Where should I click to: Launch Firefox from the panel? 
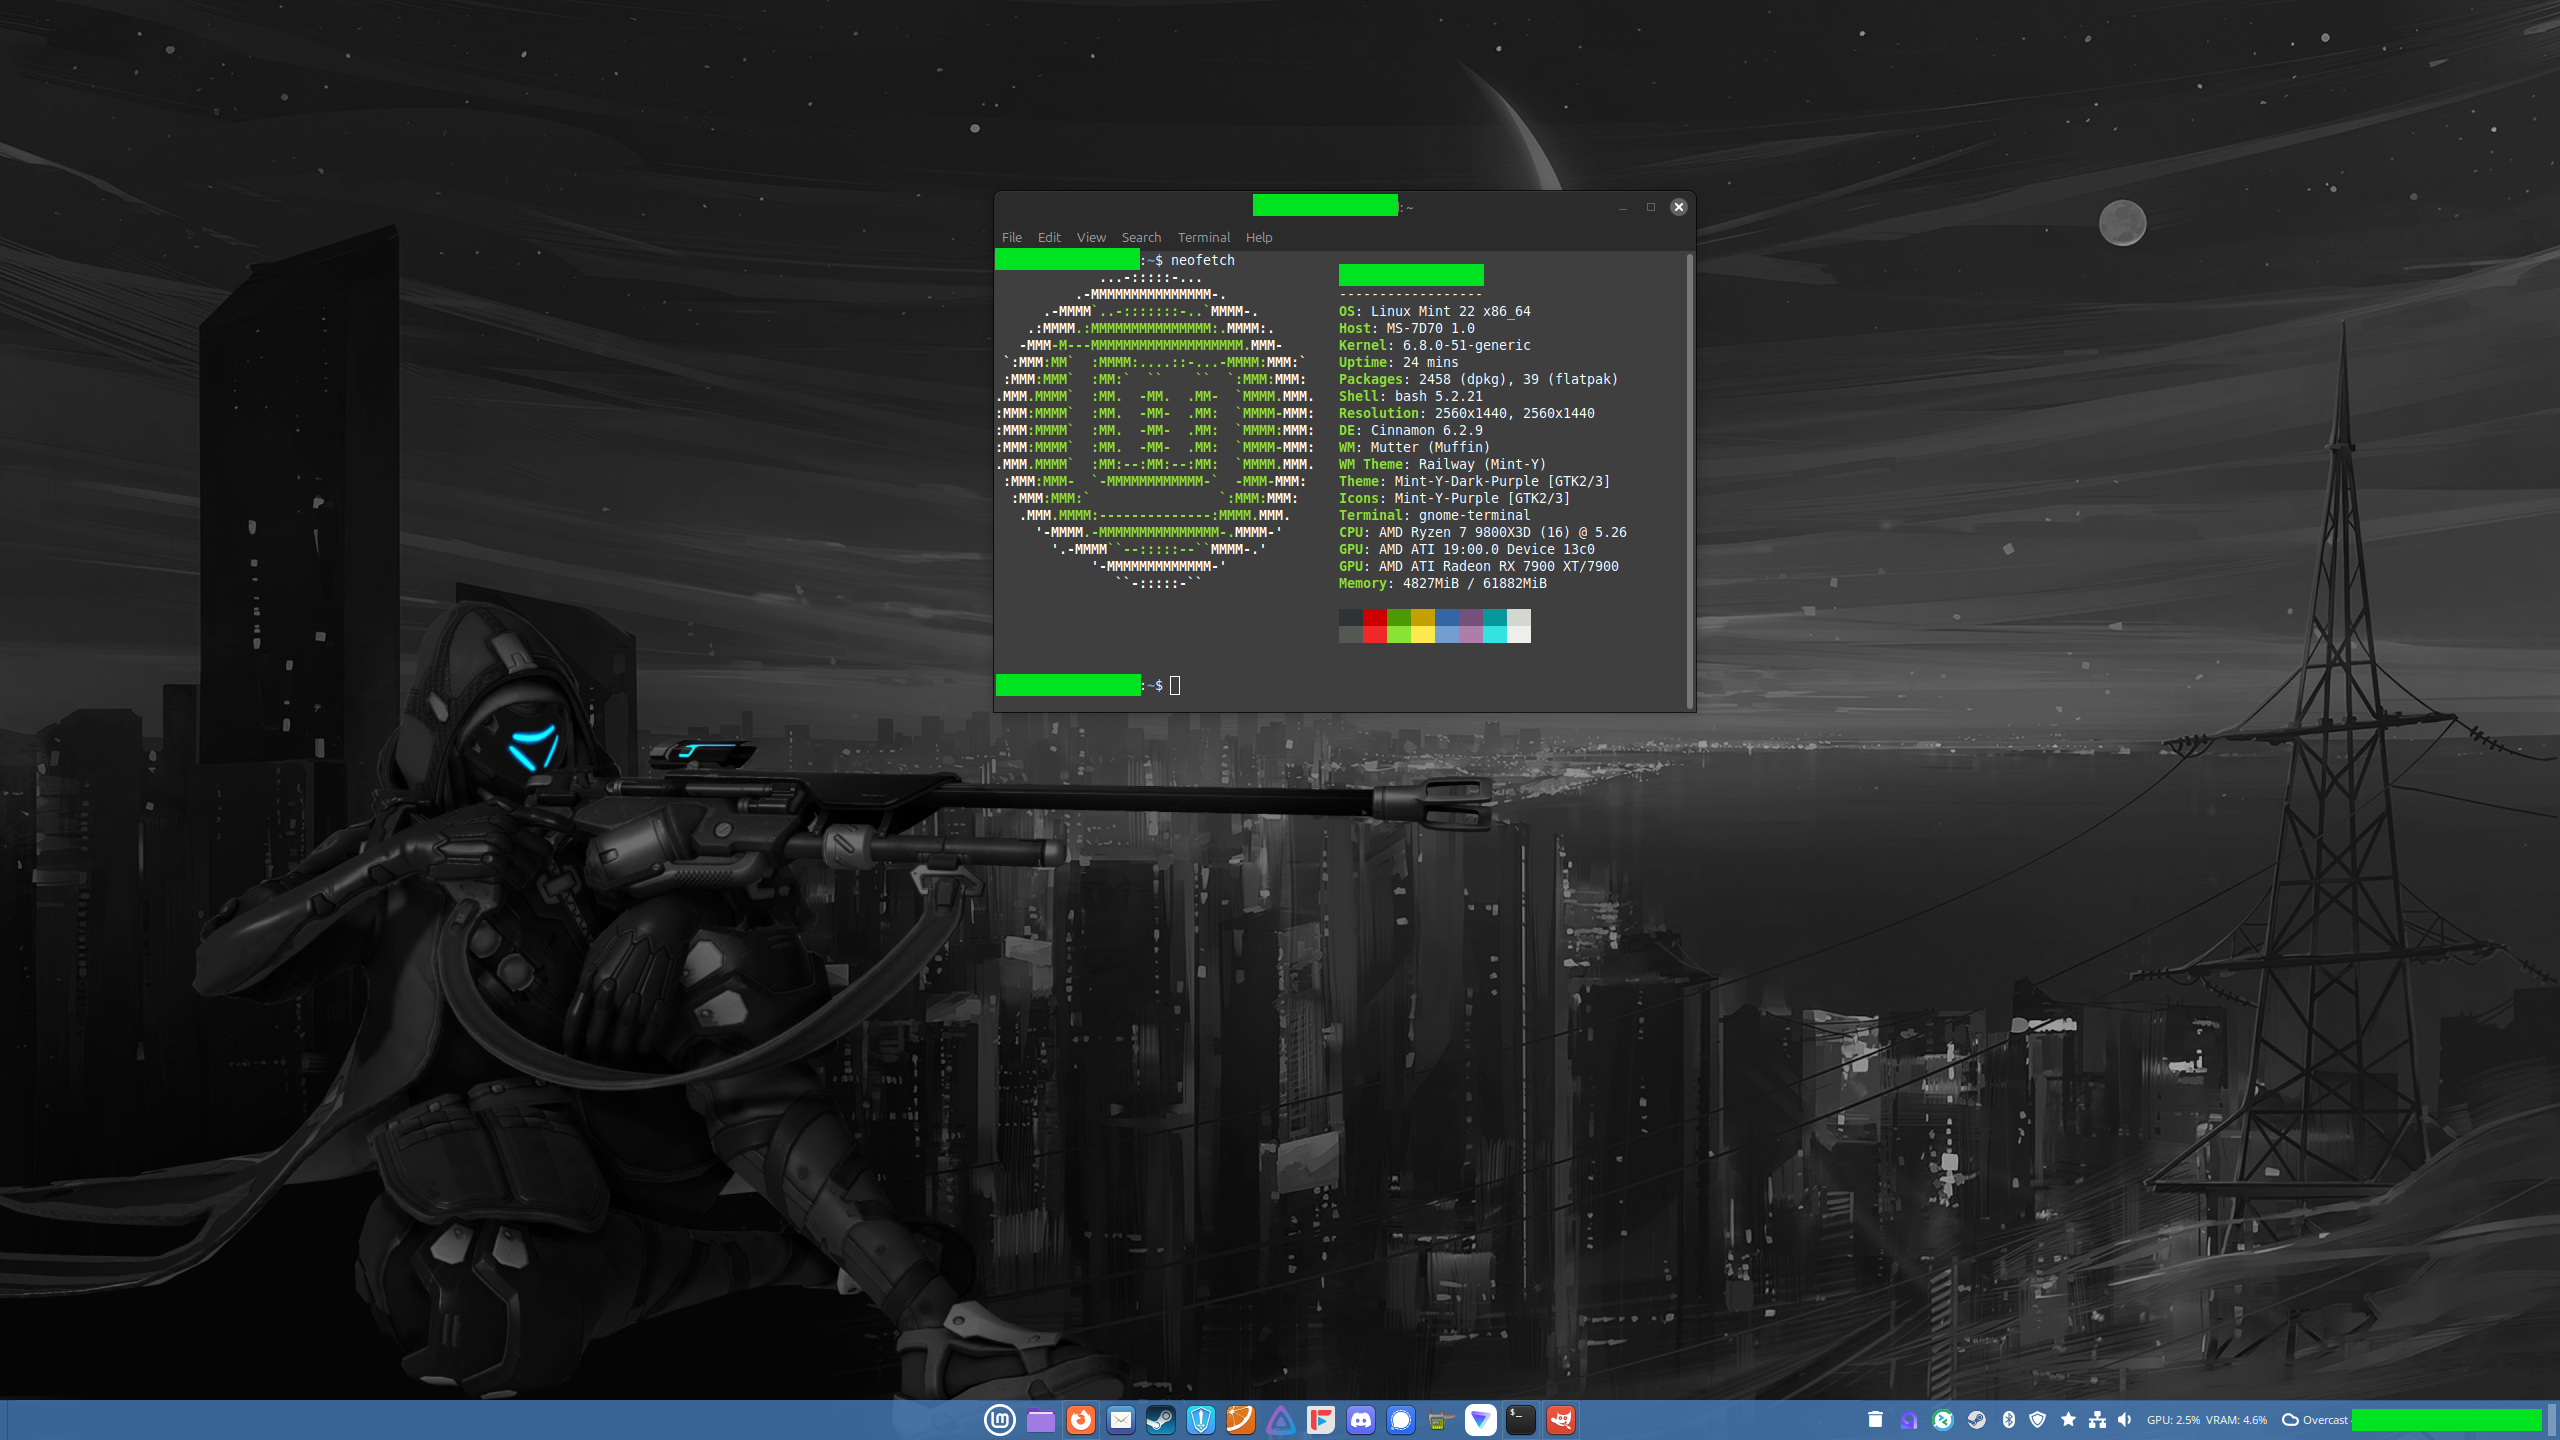(x=1080, y=1420)
